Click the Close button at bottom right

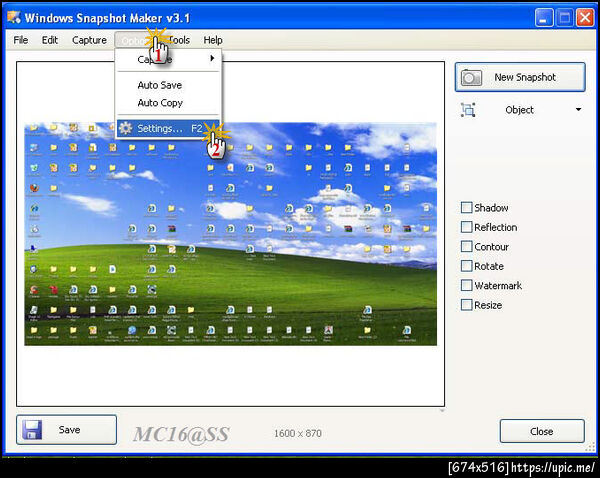pyautogui.click(x=542, y=431)
